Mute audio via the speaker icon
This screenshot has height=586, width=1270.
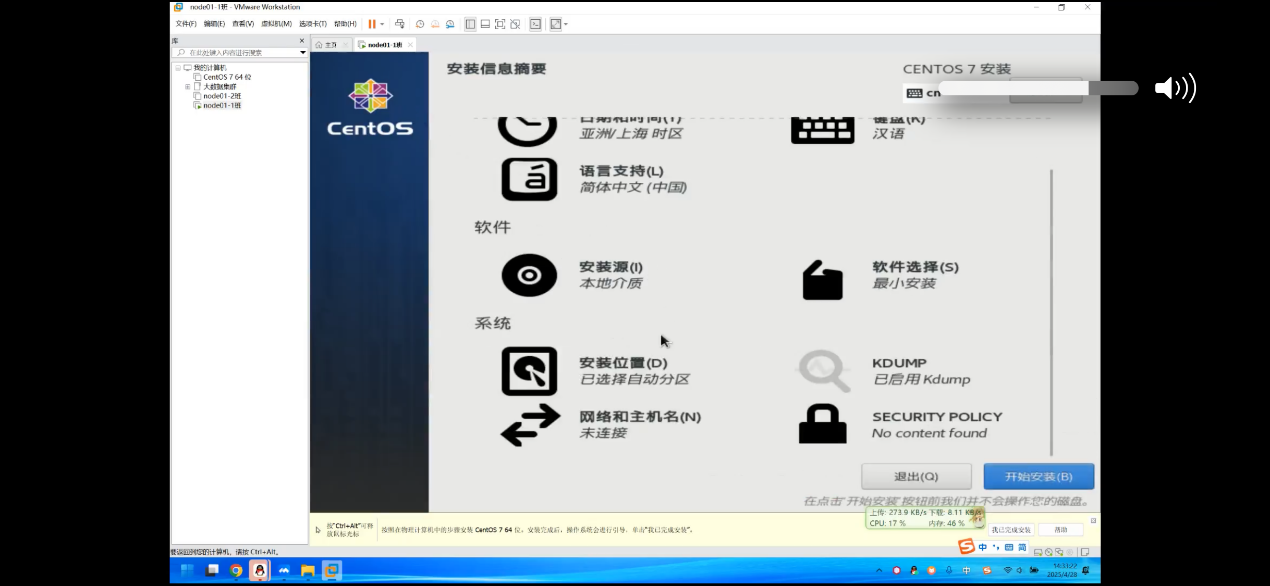coord(1176,88)
